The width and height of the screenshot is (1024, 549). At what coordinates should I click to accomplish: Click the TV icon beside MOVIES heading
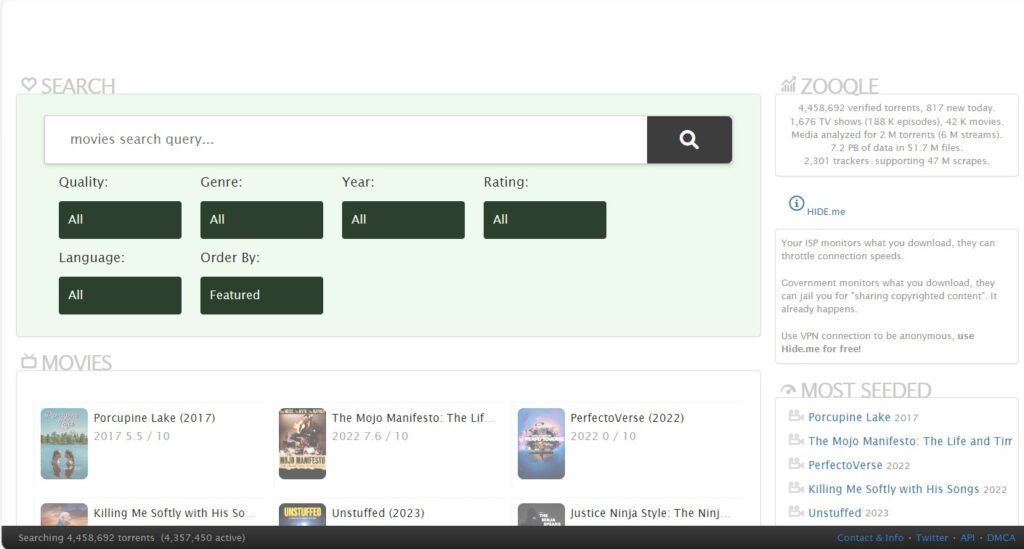pos(29,361)
